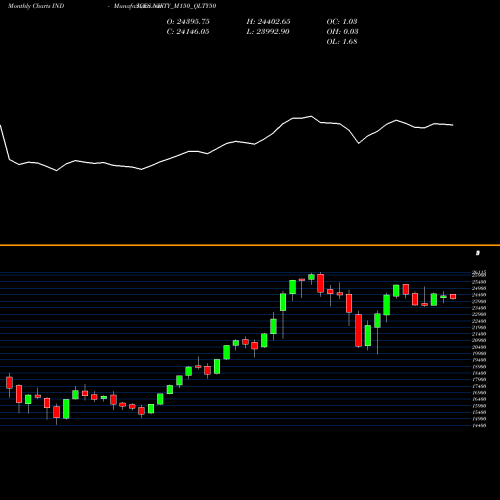Image resolution: width=500 pixels, height=500 pixels.
Task: Click the 'OC: 1.03' statistic
Action: [342, 22]
